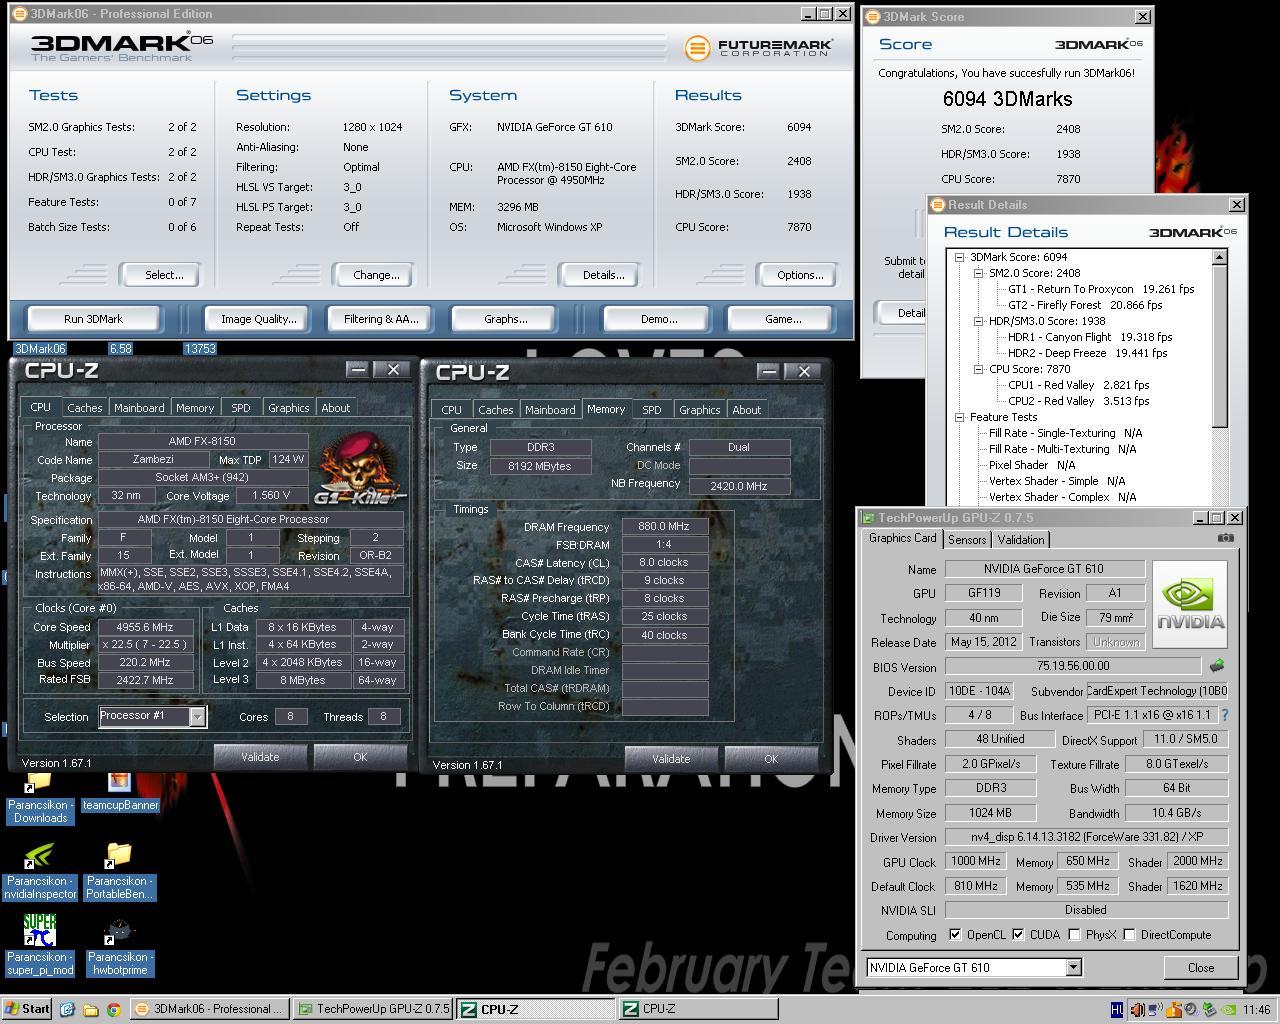Open About tab in left CPU-Z

336,408
